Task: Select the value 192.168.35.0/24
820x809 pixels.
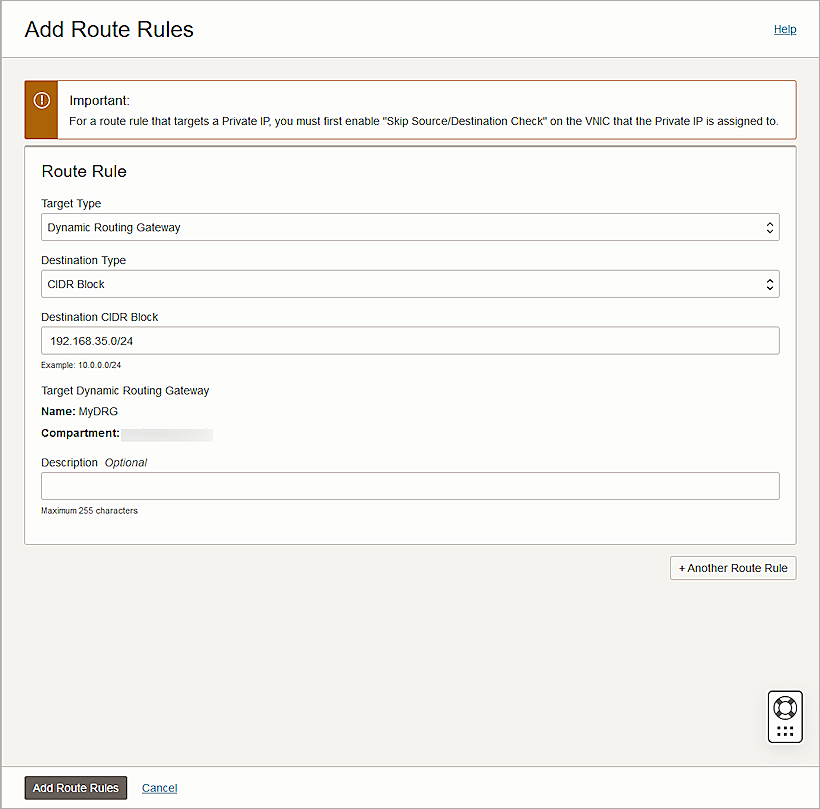Action: [93, 340]
